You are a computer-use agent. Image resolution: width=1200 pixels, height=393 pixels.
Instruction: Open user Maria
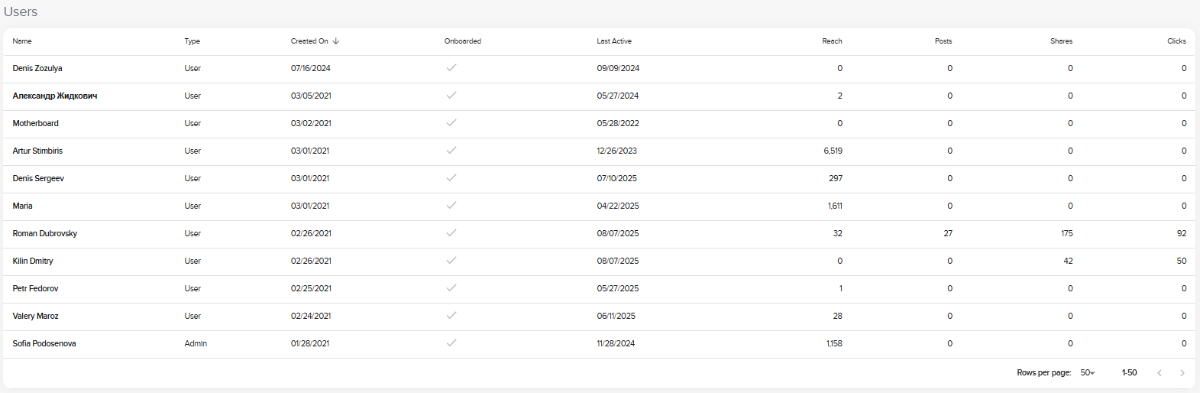tap(22, 206)
